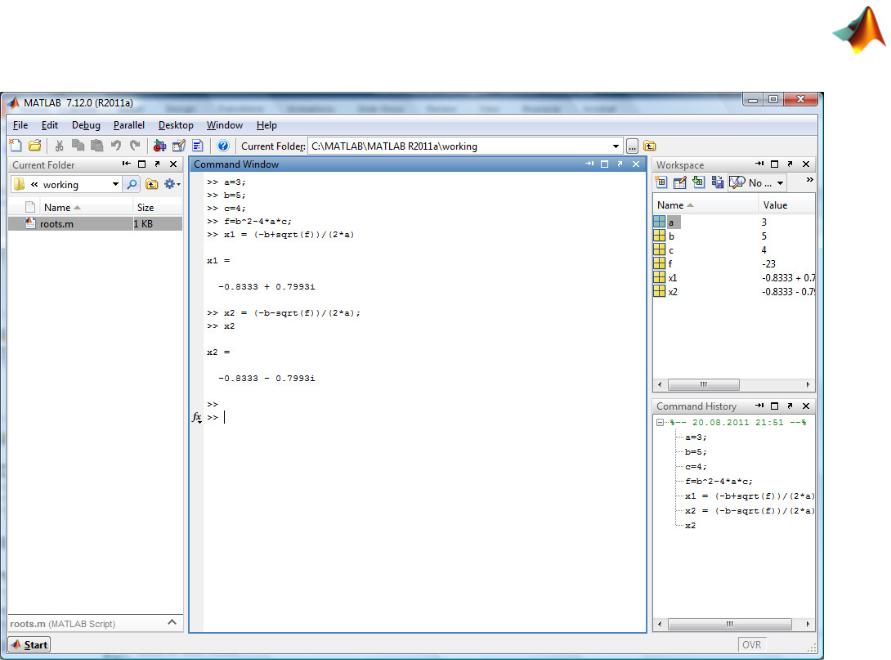The height and width of the screenshot is (660, 891).
Task: Browse for folder using the ellipsis button
Action: (632, 146)
